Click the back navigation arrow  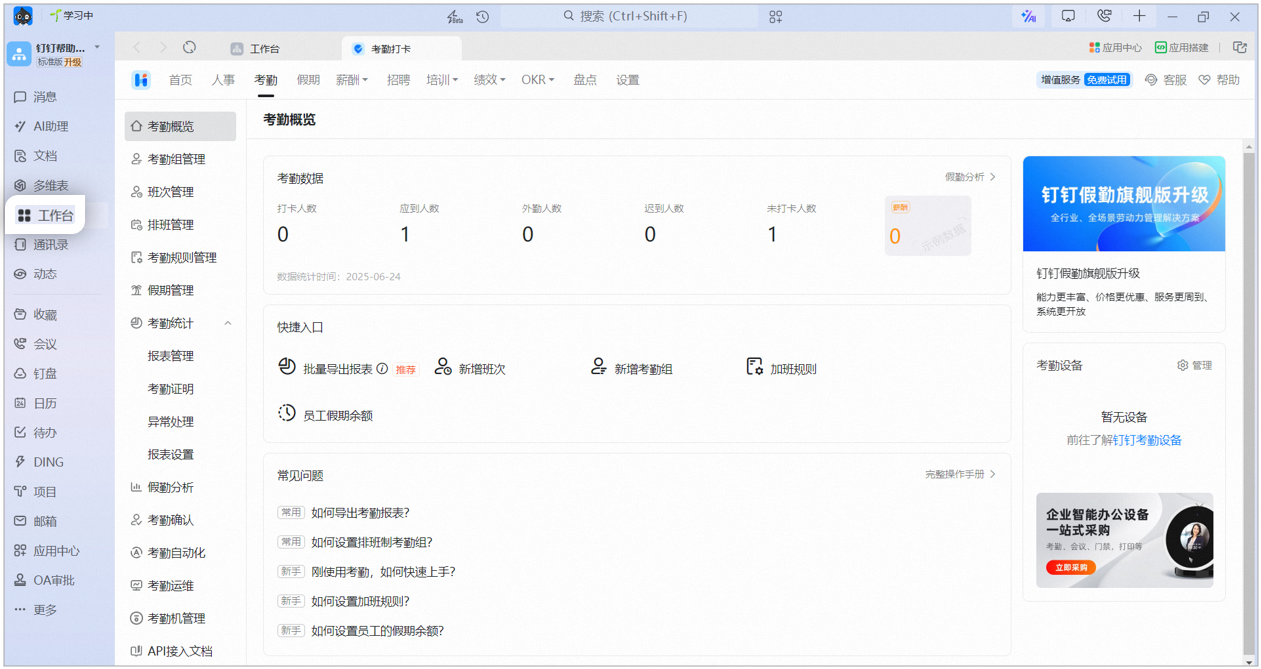click(x=137, y=48)
